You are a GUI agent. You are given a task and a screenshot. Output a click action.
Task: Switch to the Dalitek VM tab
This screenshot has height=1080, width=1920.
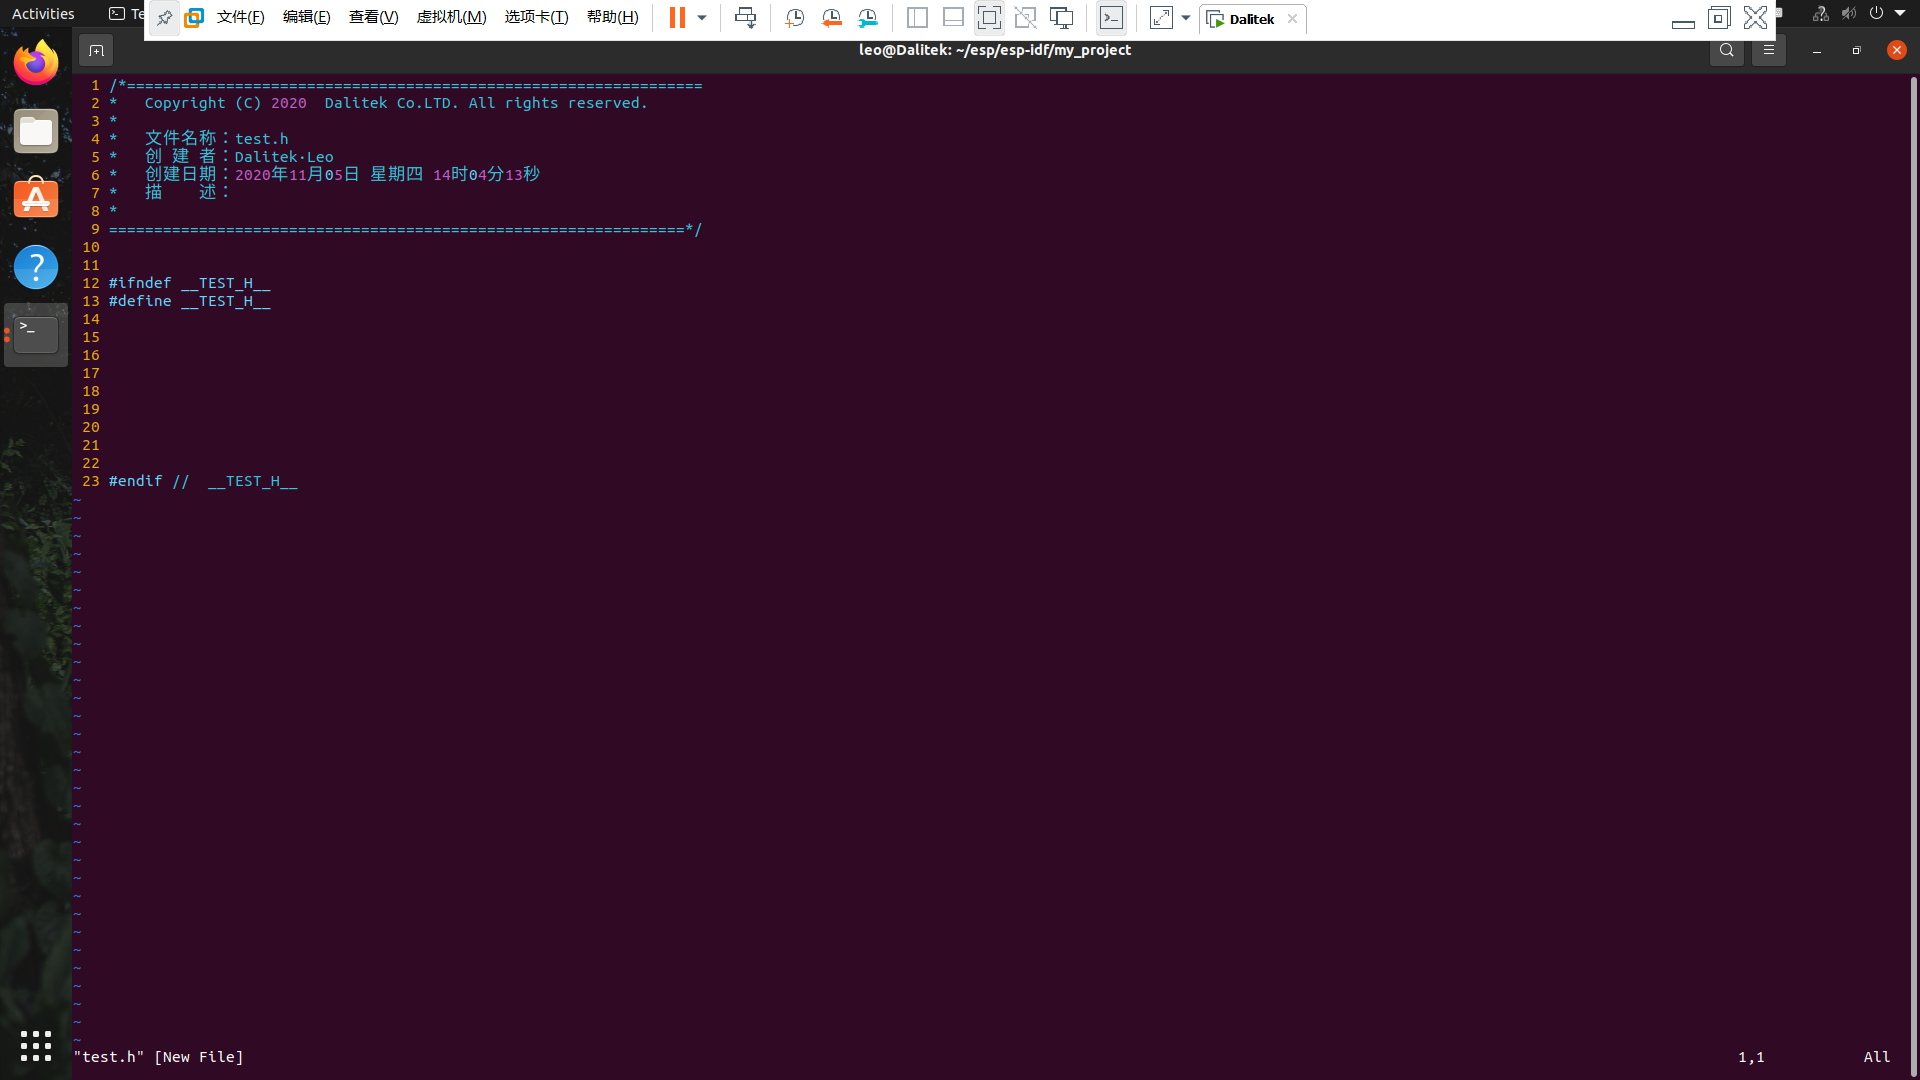[x=1250, y=19]
